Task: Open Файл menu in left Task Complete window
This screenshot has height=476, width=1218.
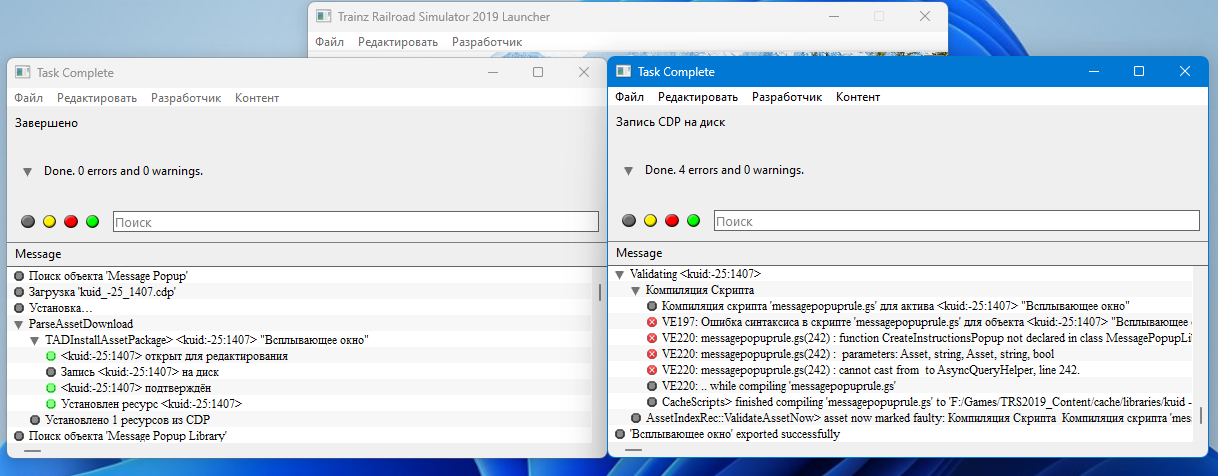Action: pyautogui.click(x=29, y=98)
